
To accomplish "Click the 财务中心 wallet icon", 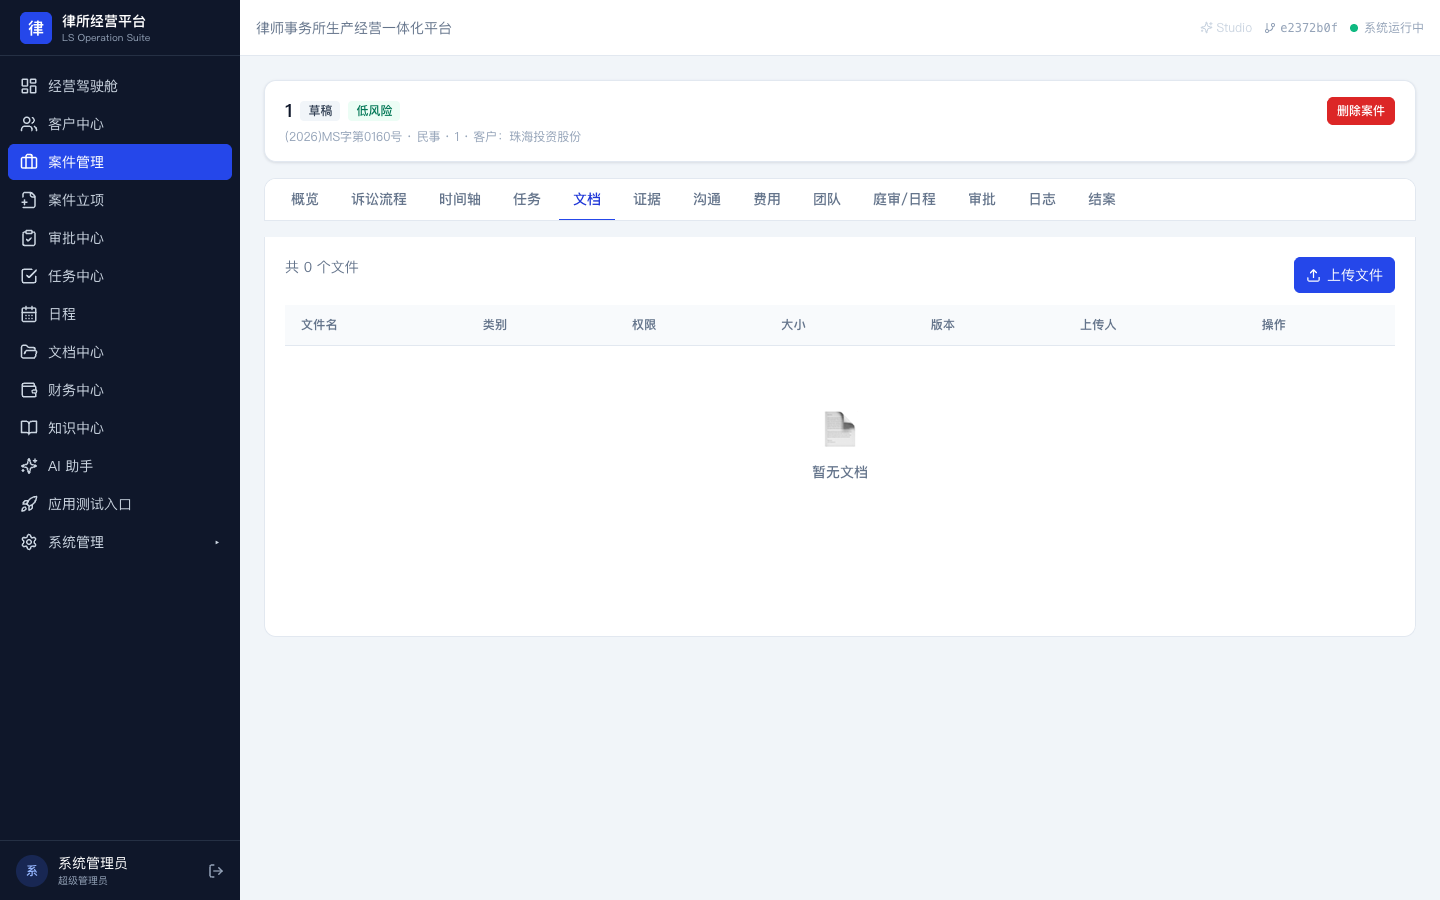I will [x=29, y=390].
